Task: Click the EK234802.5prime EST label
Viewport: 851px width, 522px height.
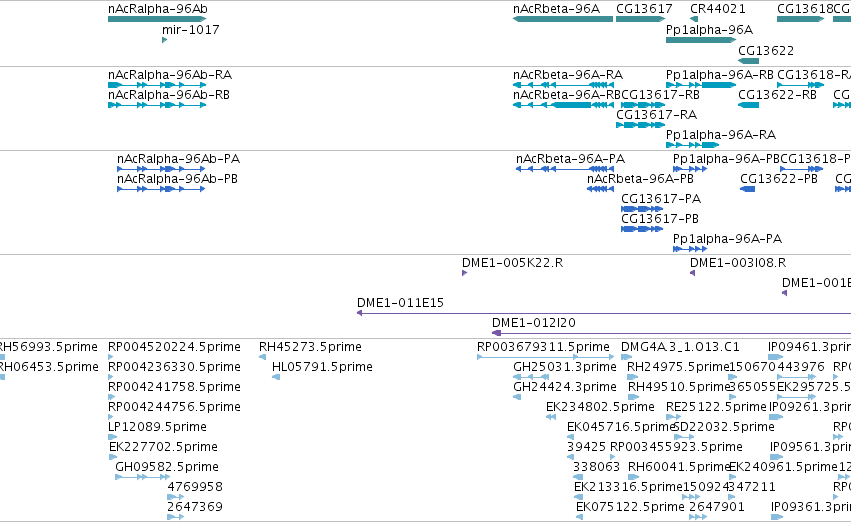Action: click(600, 407)
